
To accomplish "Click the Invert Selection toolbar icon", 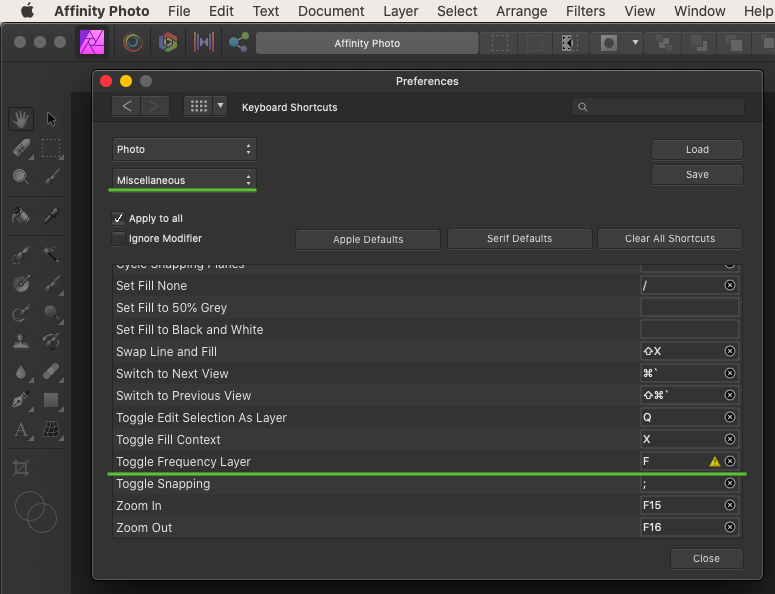I will 570,43.
